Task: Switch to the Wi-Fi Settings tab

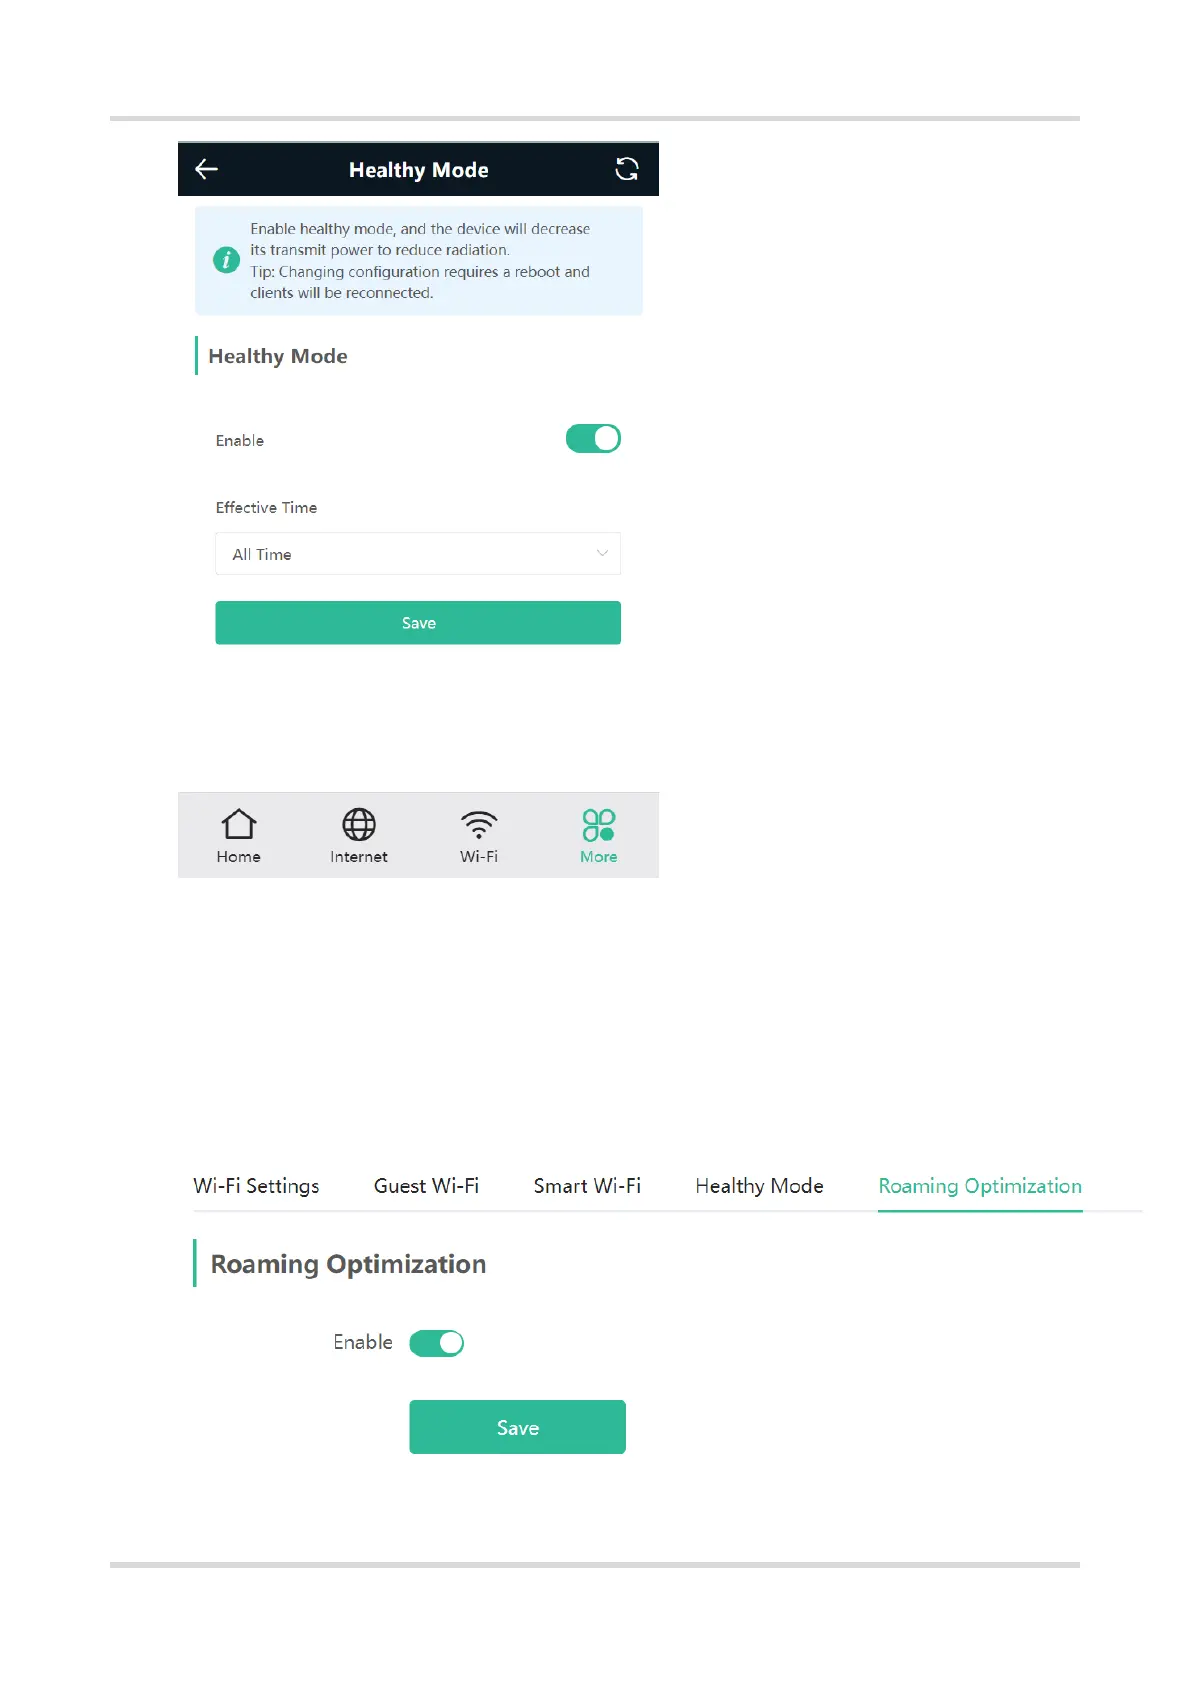Action: point(256,1186)
